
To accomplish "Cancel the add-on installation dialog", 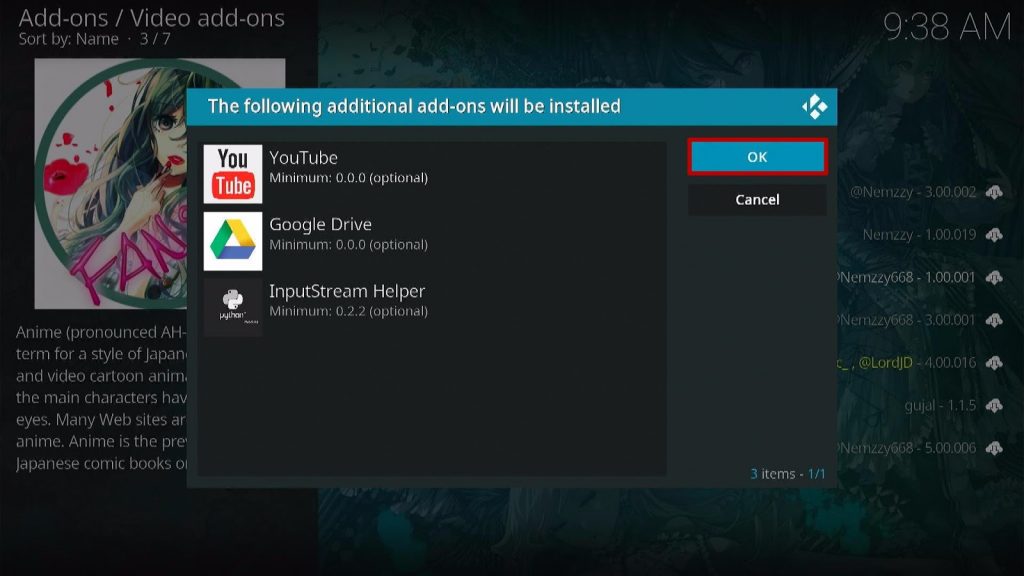I will click(x=757, y=199).
